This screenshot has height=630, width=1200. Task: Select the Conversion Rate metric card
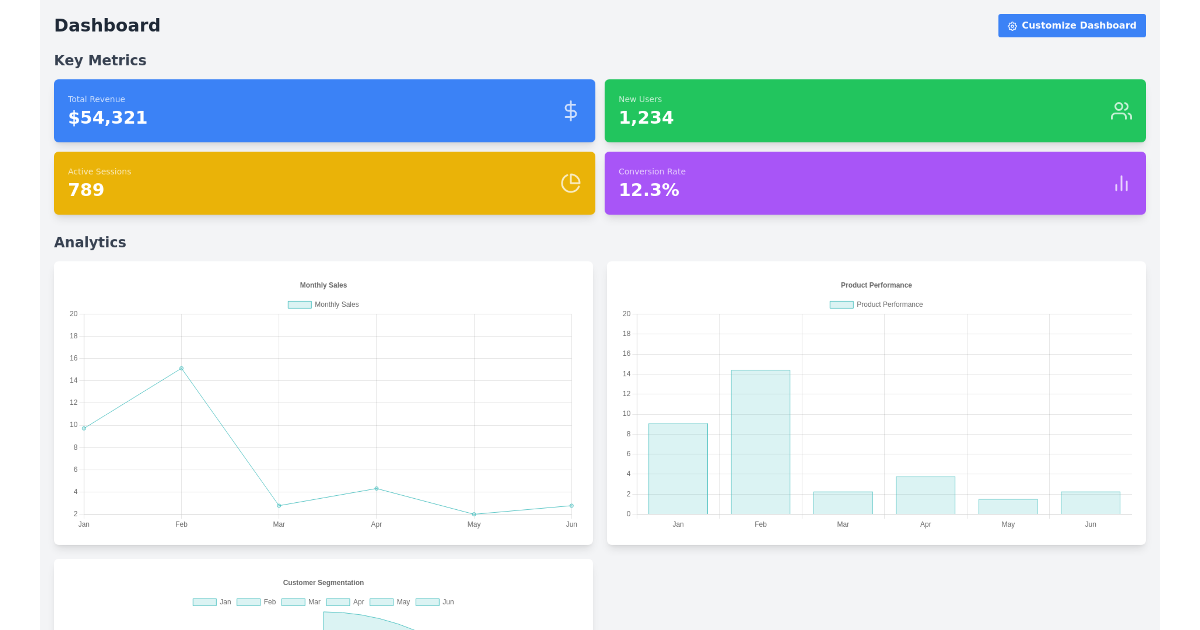coord(875,183)
